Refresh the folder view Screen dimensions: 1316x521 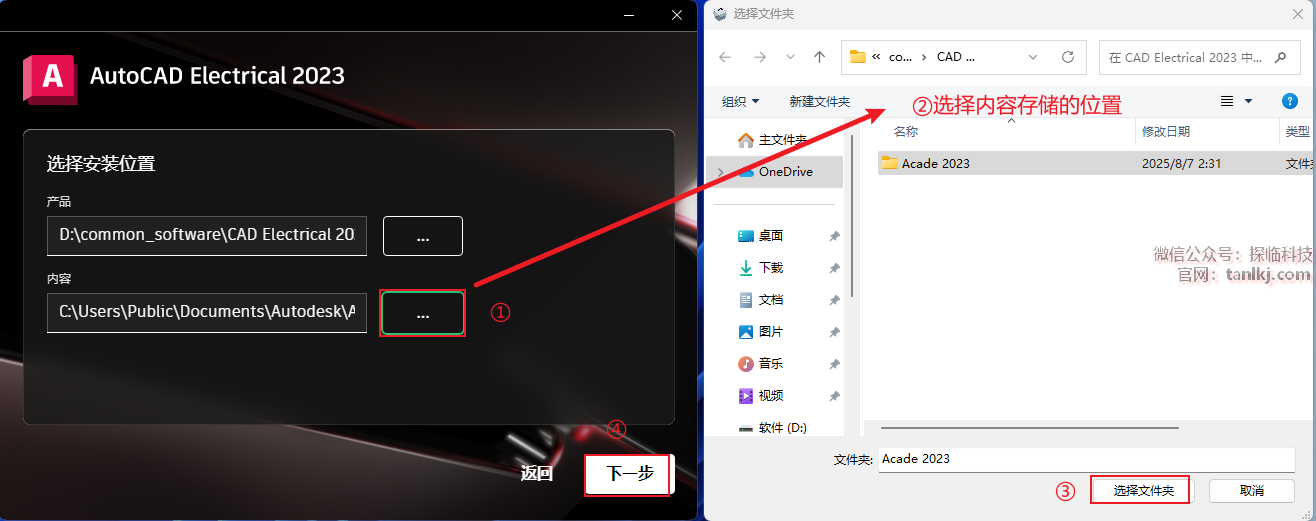point(1067,57)
